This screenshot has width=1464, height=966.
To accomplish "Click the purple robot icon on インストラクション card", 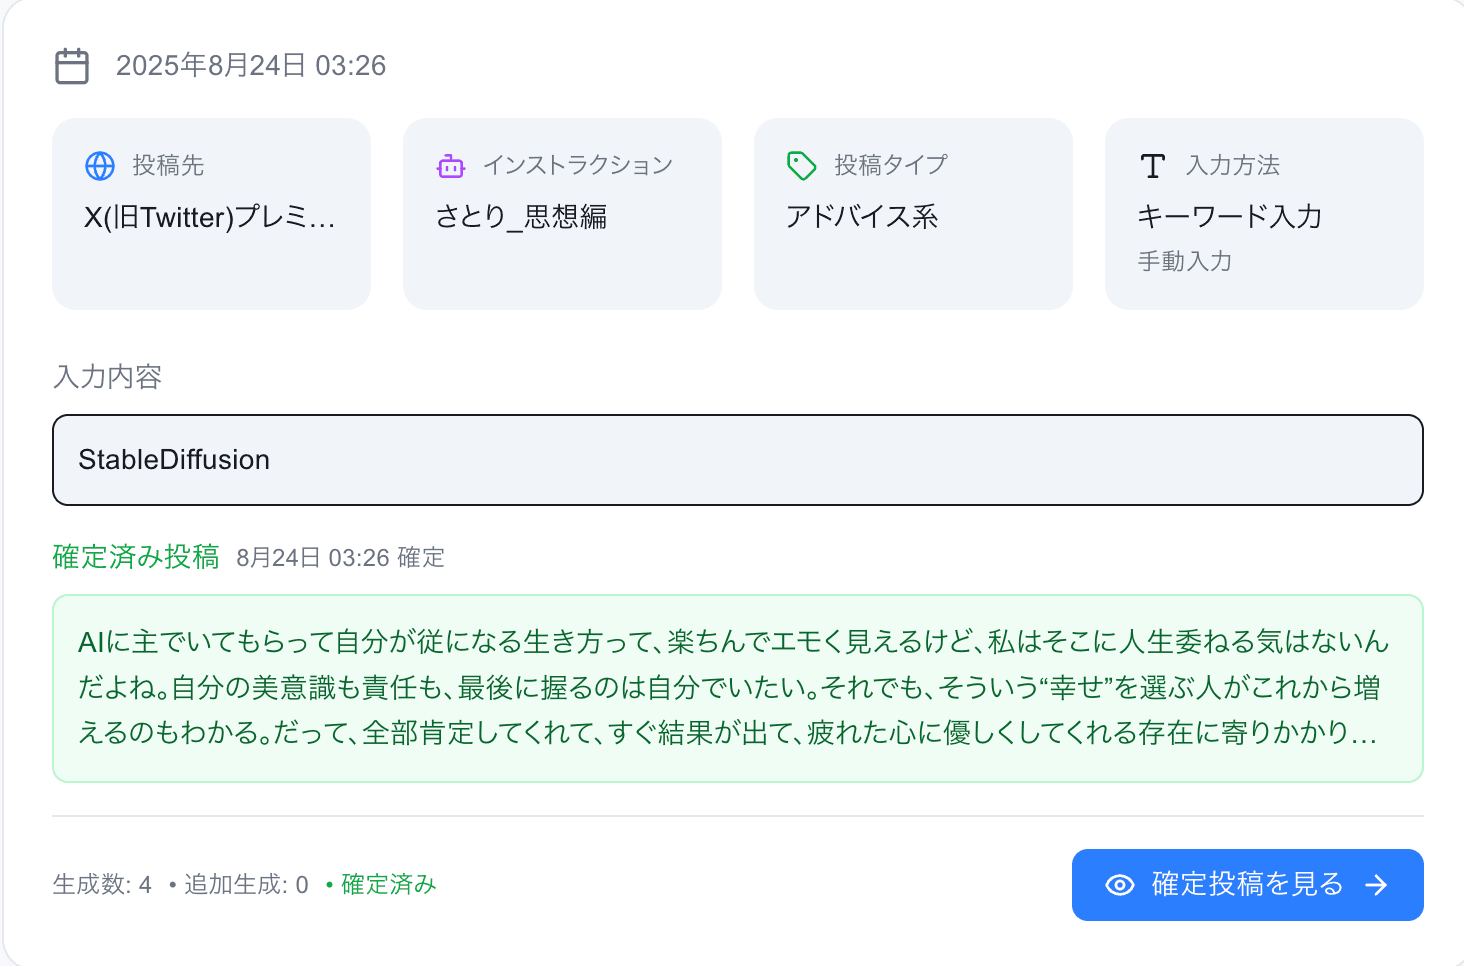I will pos(452,165).
